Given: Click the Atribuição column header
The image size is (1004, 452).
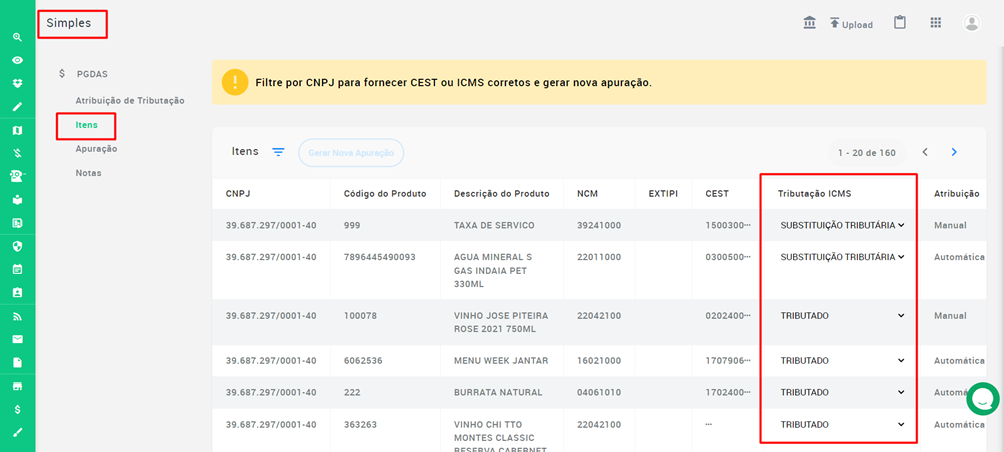Looking at the screenshot, I should (x=957, y=194).
